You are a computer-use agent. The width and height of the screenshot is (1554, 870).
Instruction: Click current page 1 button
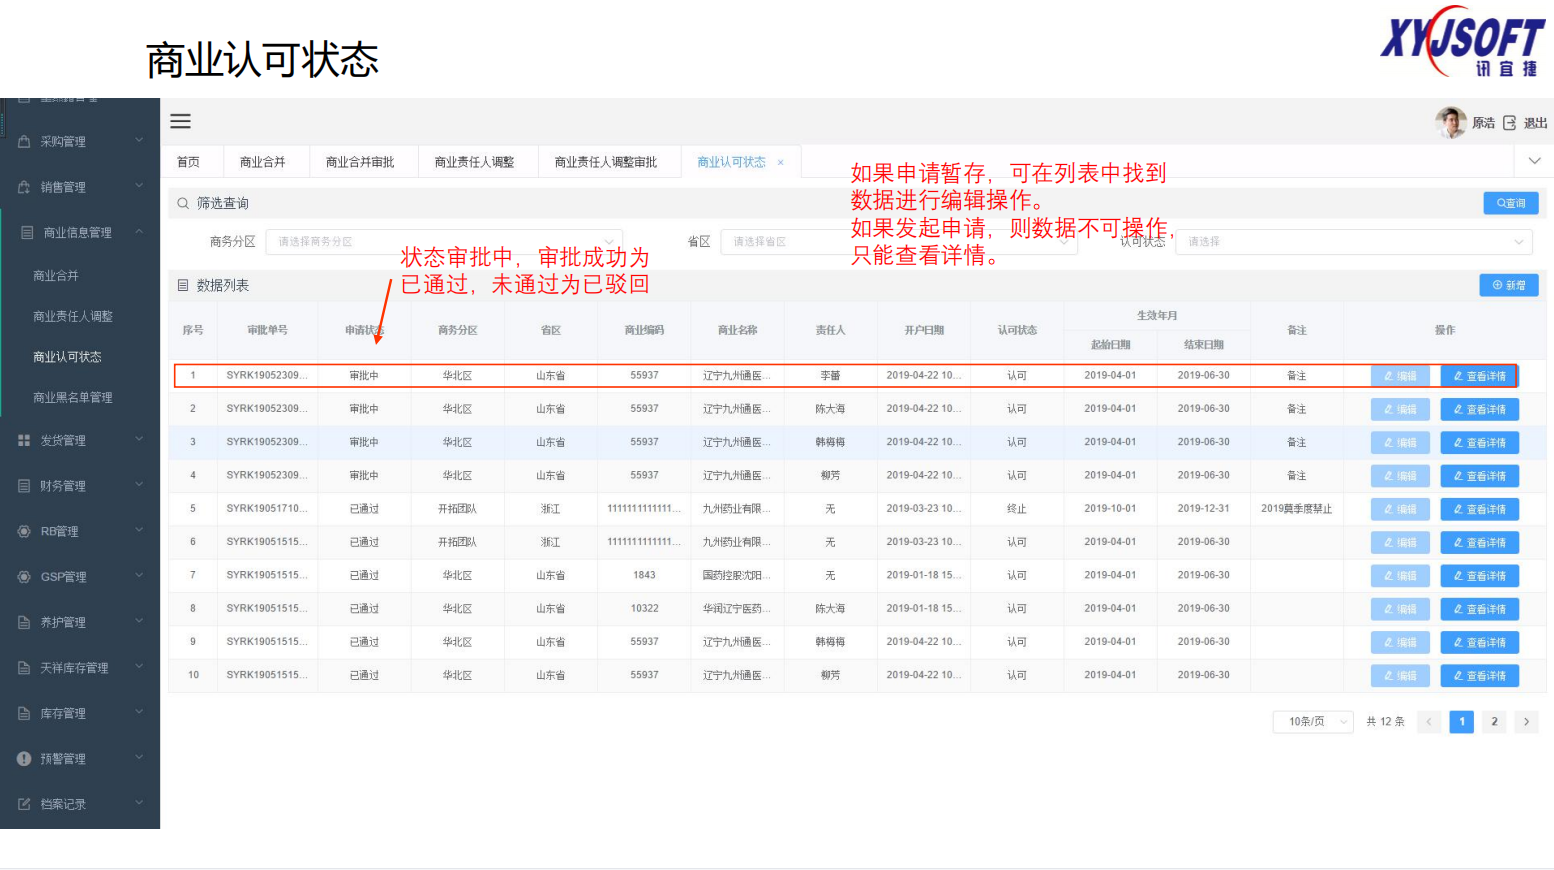(1462, 722)
